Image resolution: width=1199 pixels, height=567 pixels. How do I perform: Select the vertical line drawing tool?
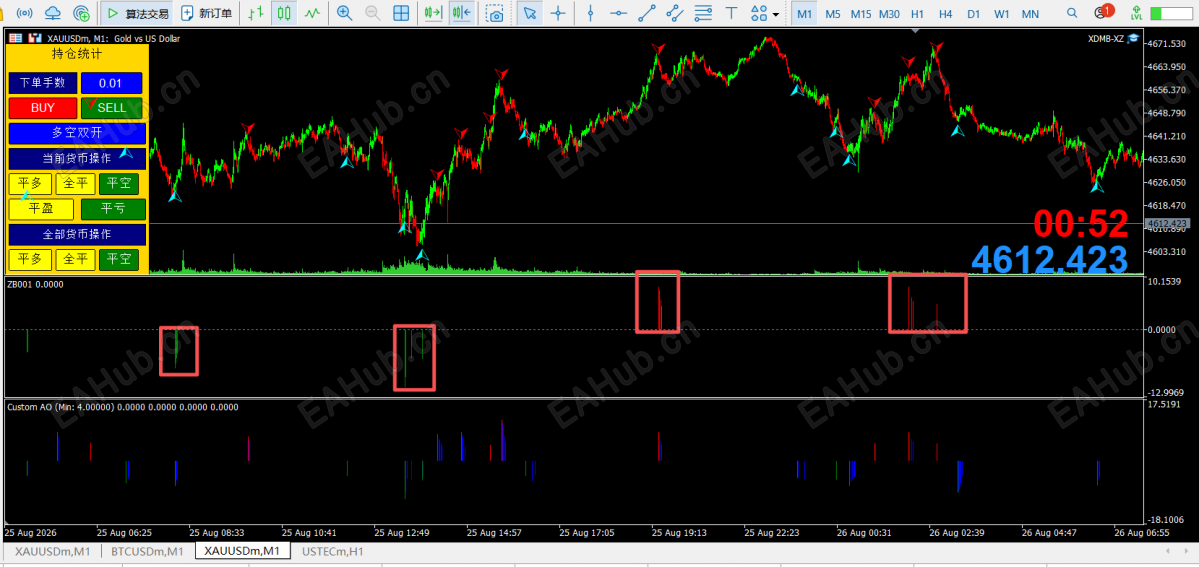pyautogui.click(x=590, y=13)
